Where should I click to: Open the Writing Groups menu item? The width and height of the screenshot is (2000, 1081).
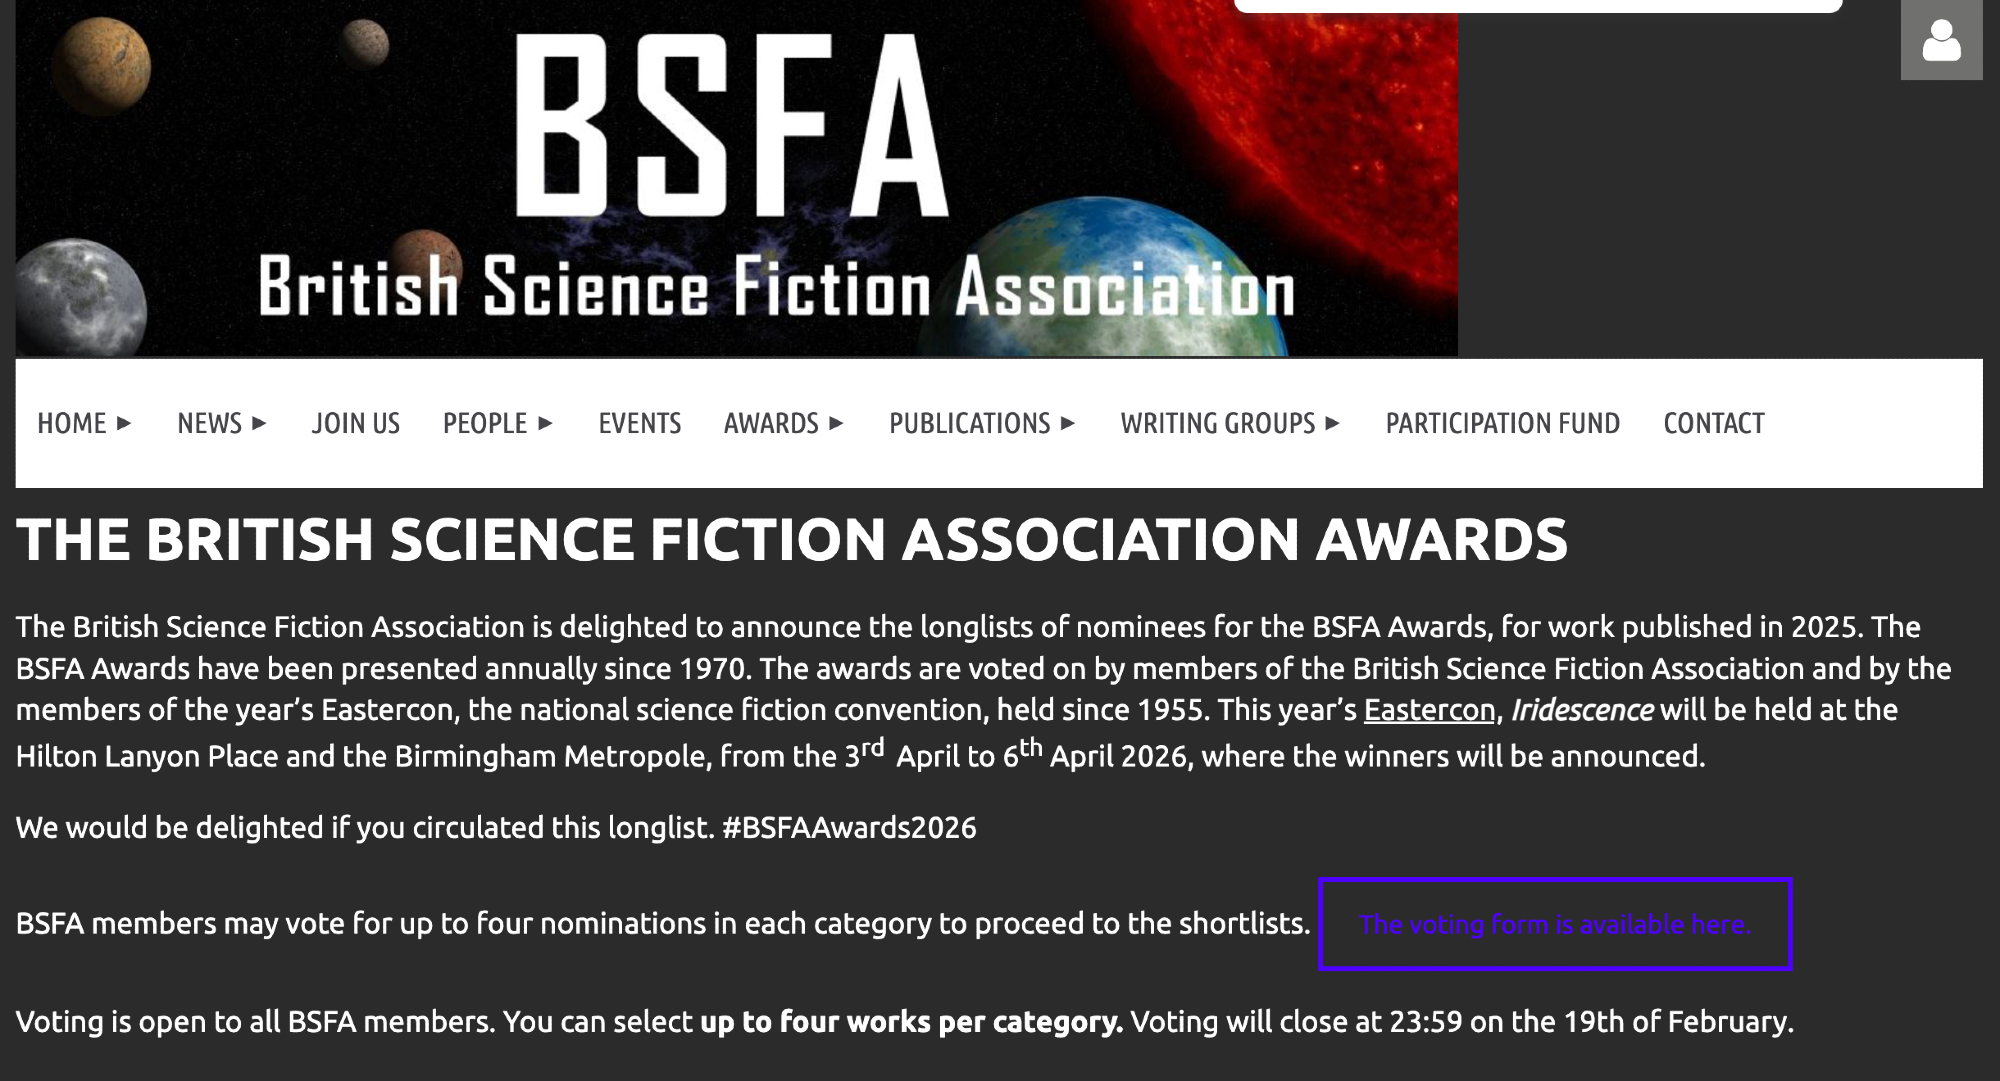click(1217, 424)
